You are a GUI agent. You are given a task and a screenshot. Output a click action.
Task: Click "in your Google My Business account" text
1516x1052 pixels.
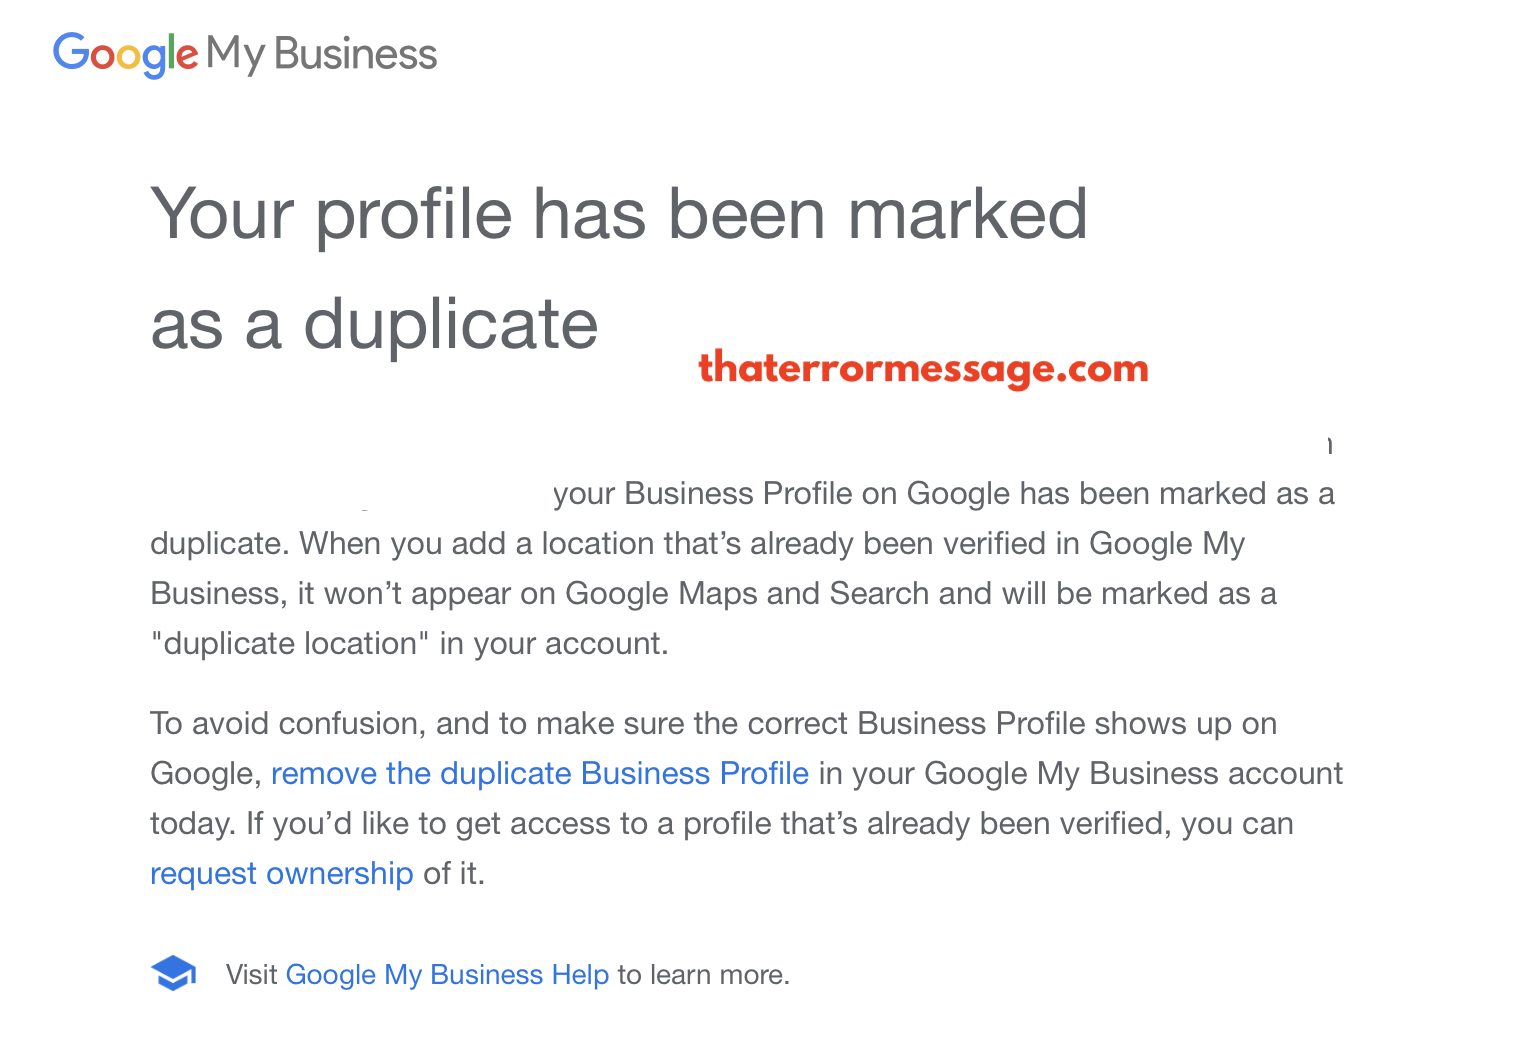pyautogui.click(x=1081, y=773)
